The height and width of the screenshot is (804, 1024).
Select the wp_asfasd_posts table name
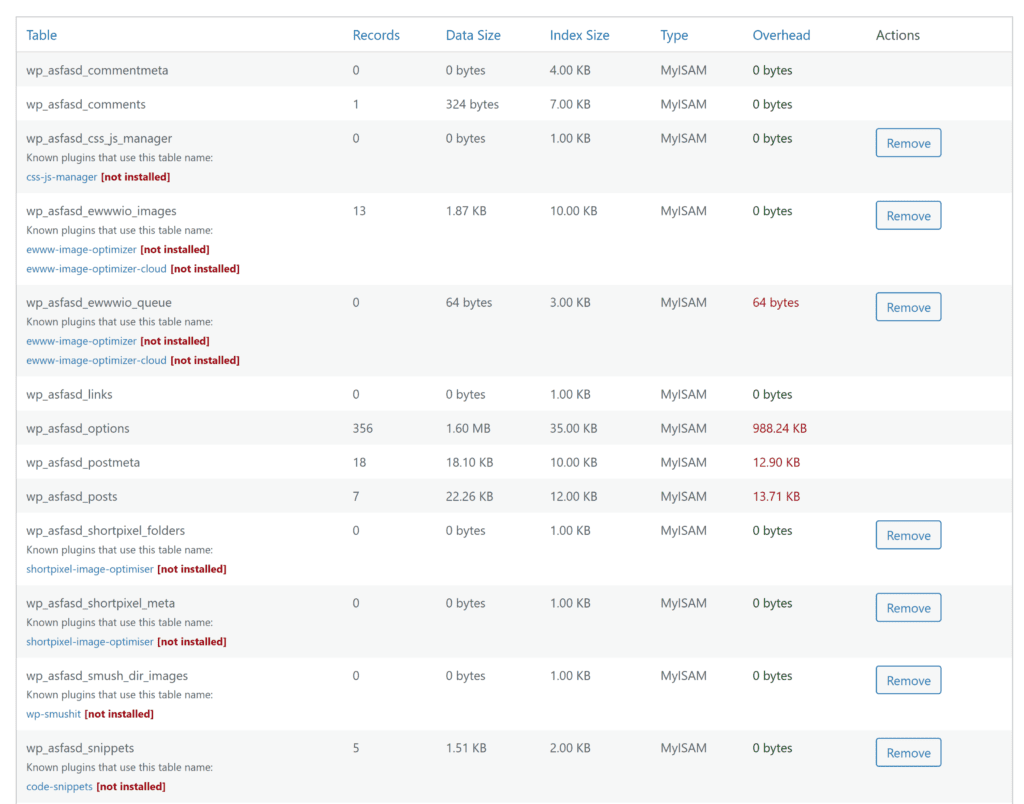(72, 496)
